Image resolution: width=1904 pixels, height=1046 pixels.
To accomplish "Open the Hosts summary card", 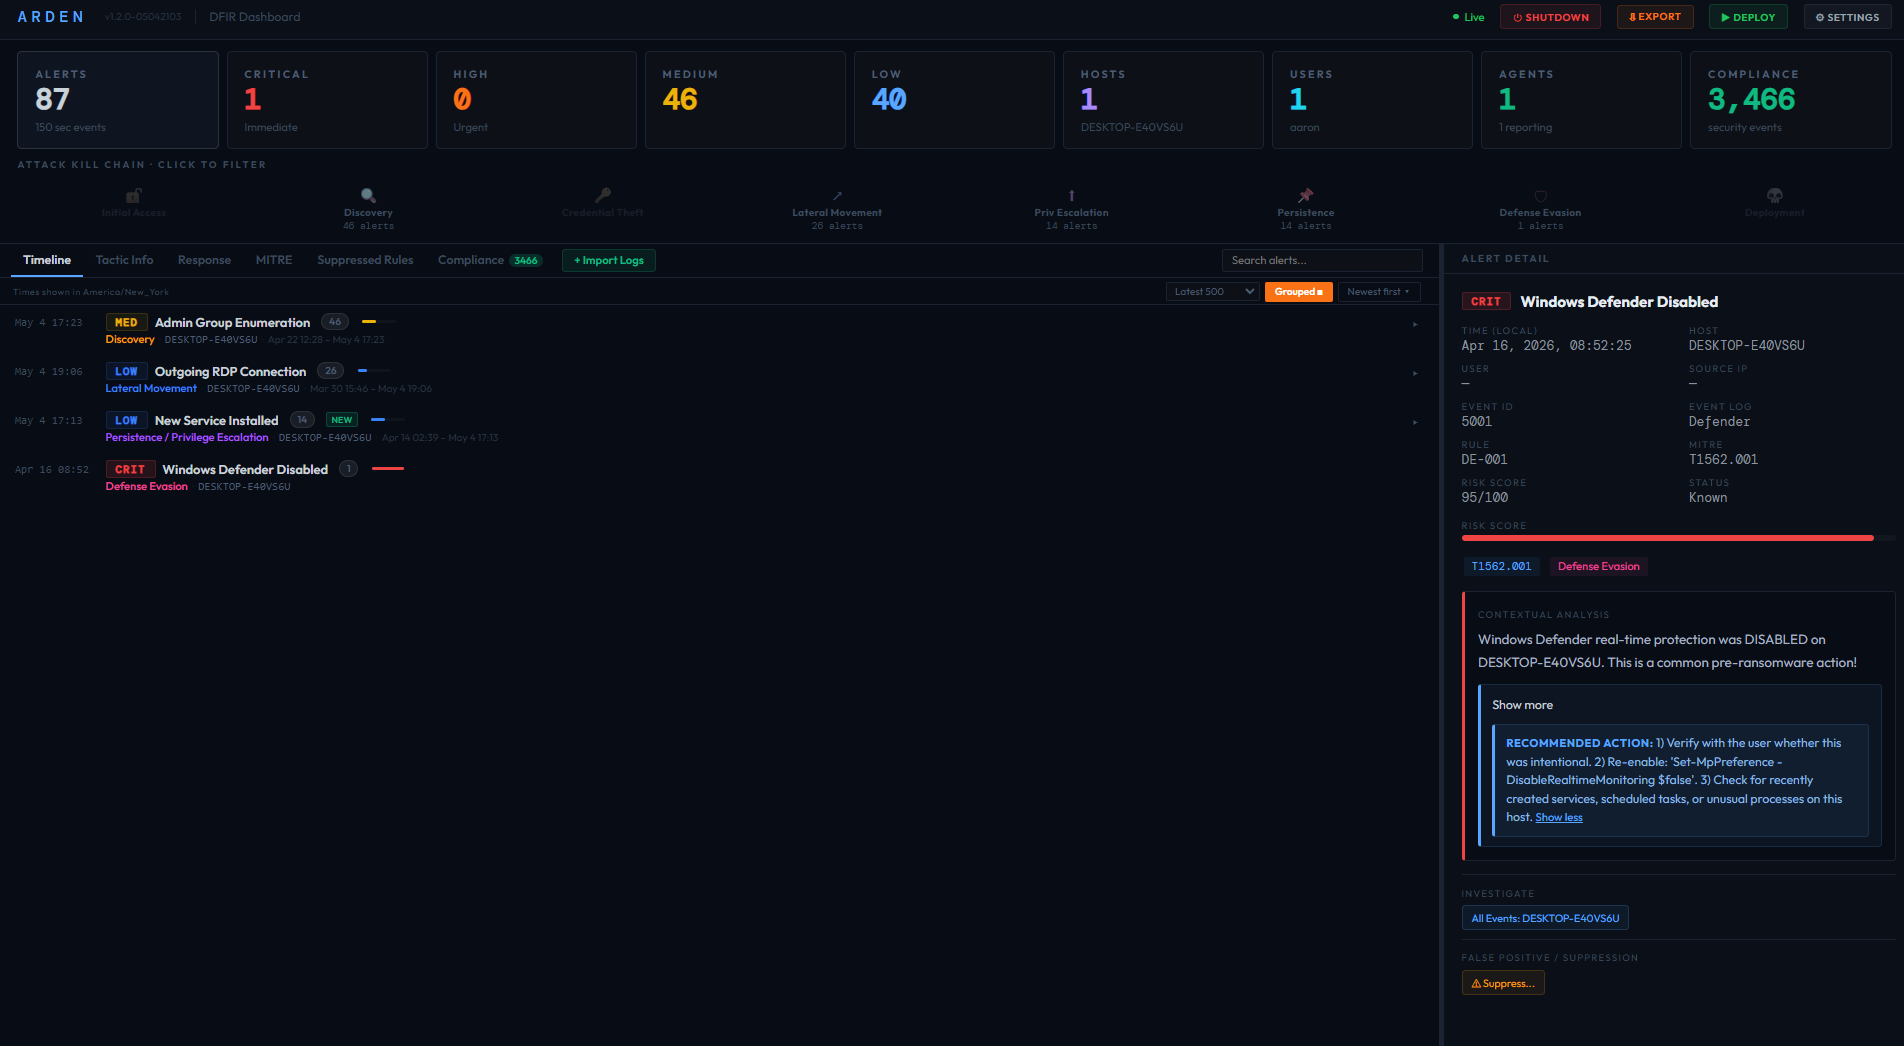I will click(1163, 100).
